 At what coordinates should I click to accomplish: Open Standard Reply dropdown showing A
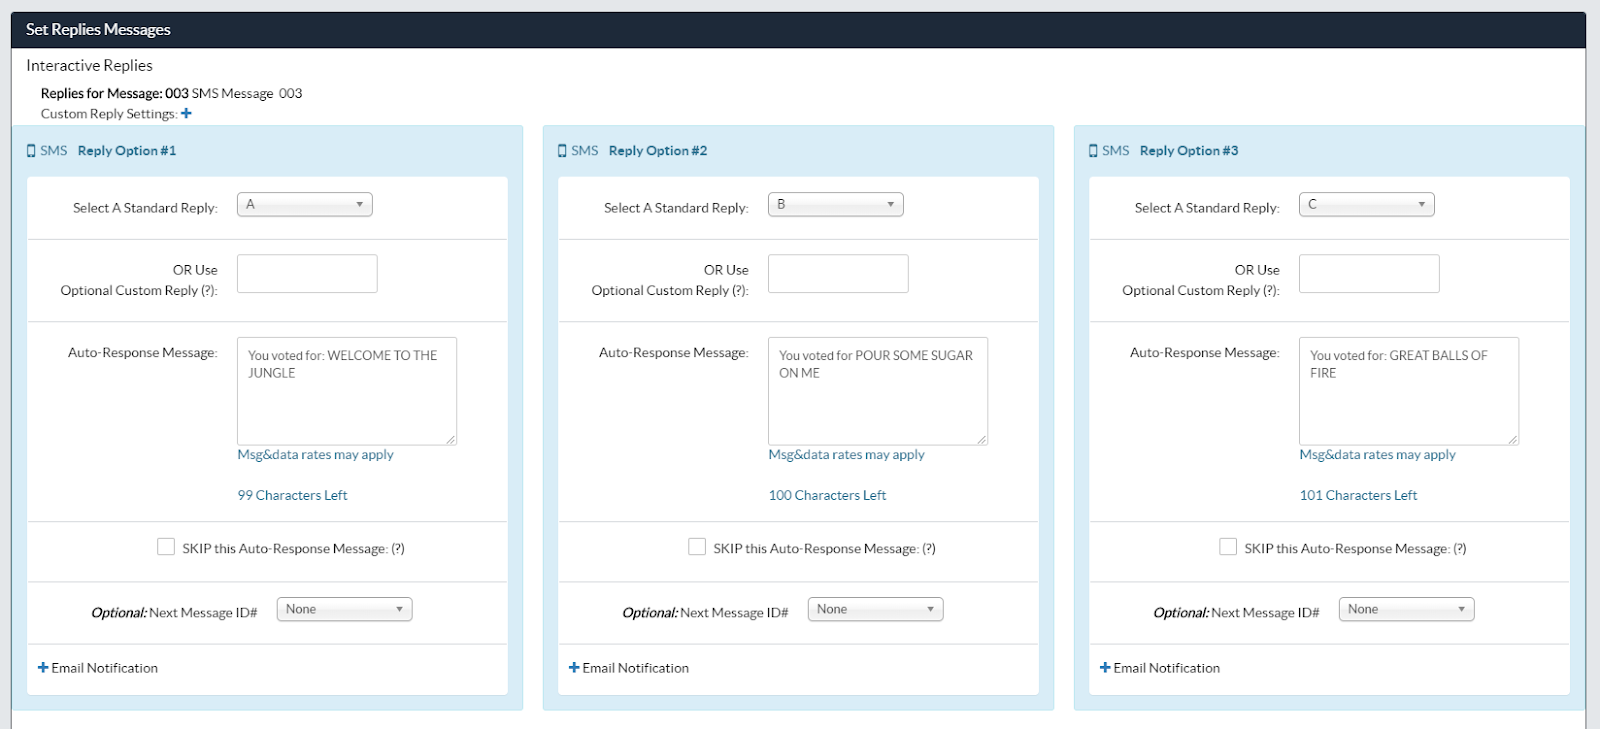(x=305, y=204)
